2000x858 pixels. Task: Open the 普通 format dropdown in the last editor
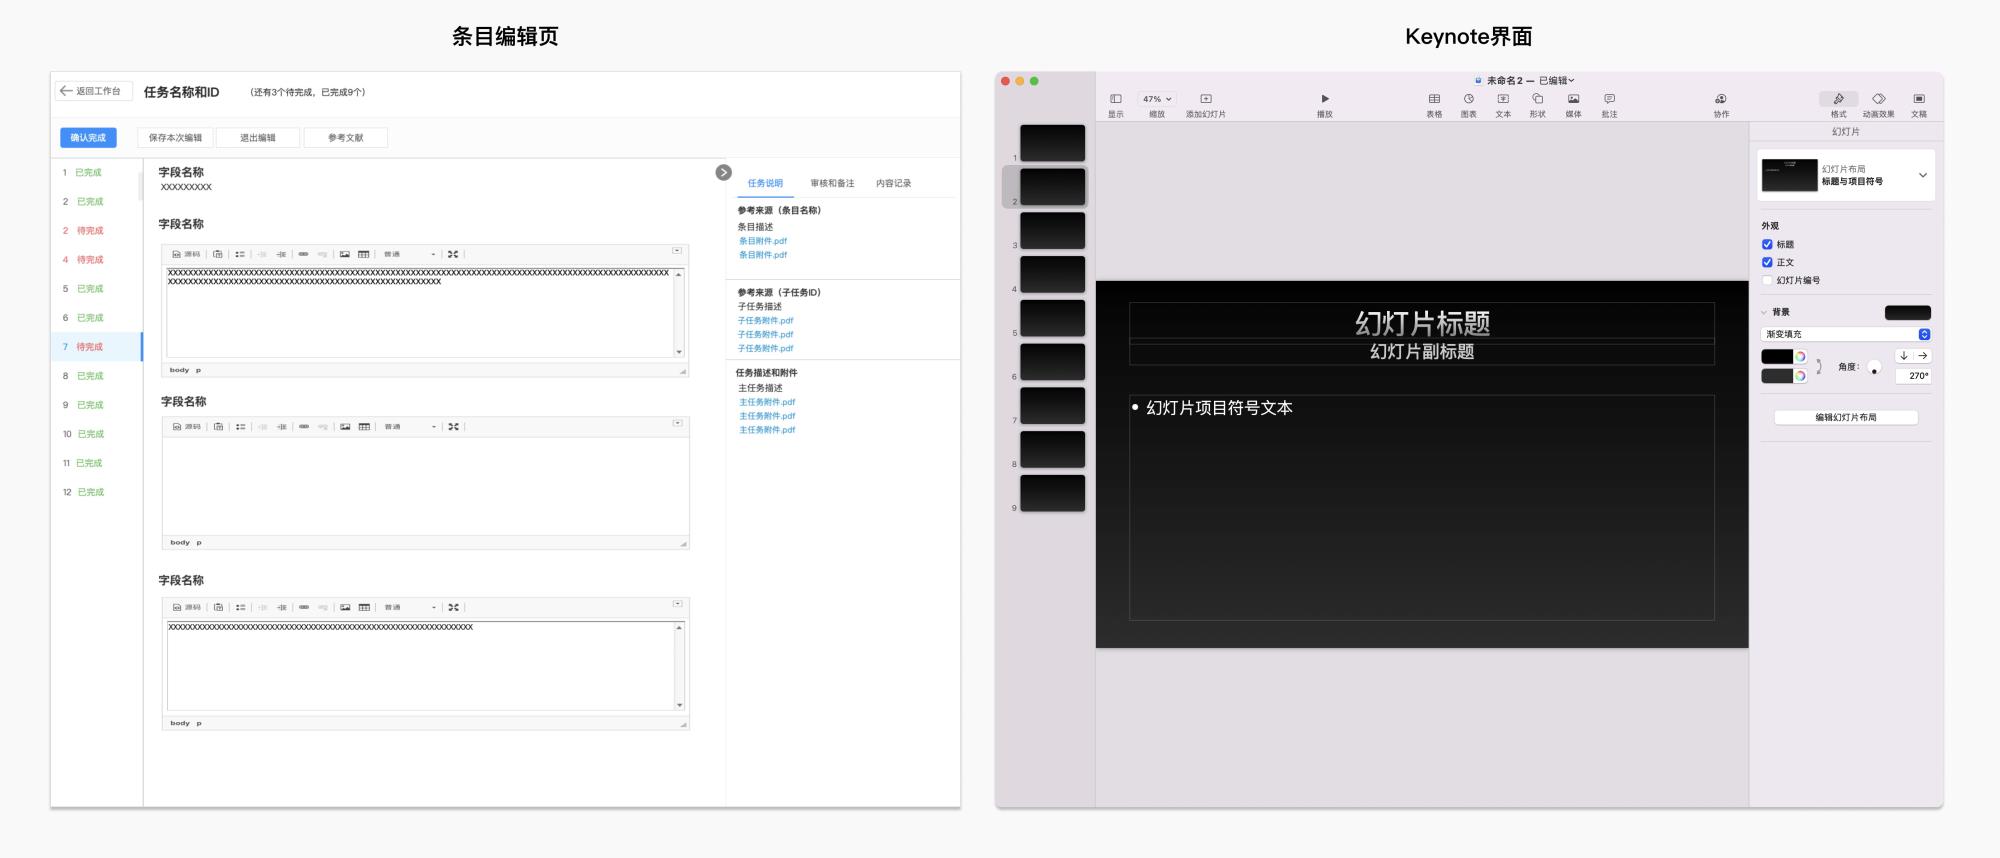[x=410, y=607]
